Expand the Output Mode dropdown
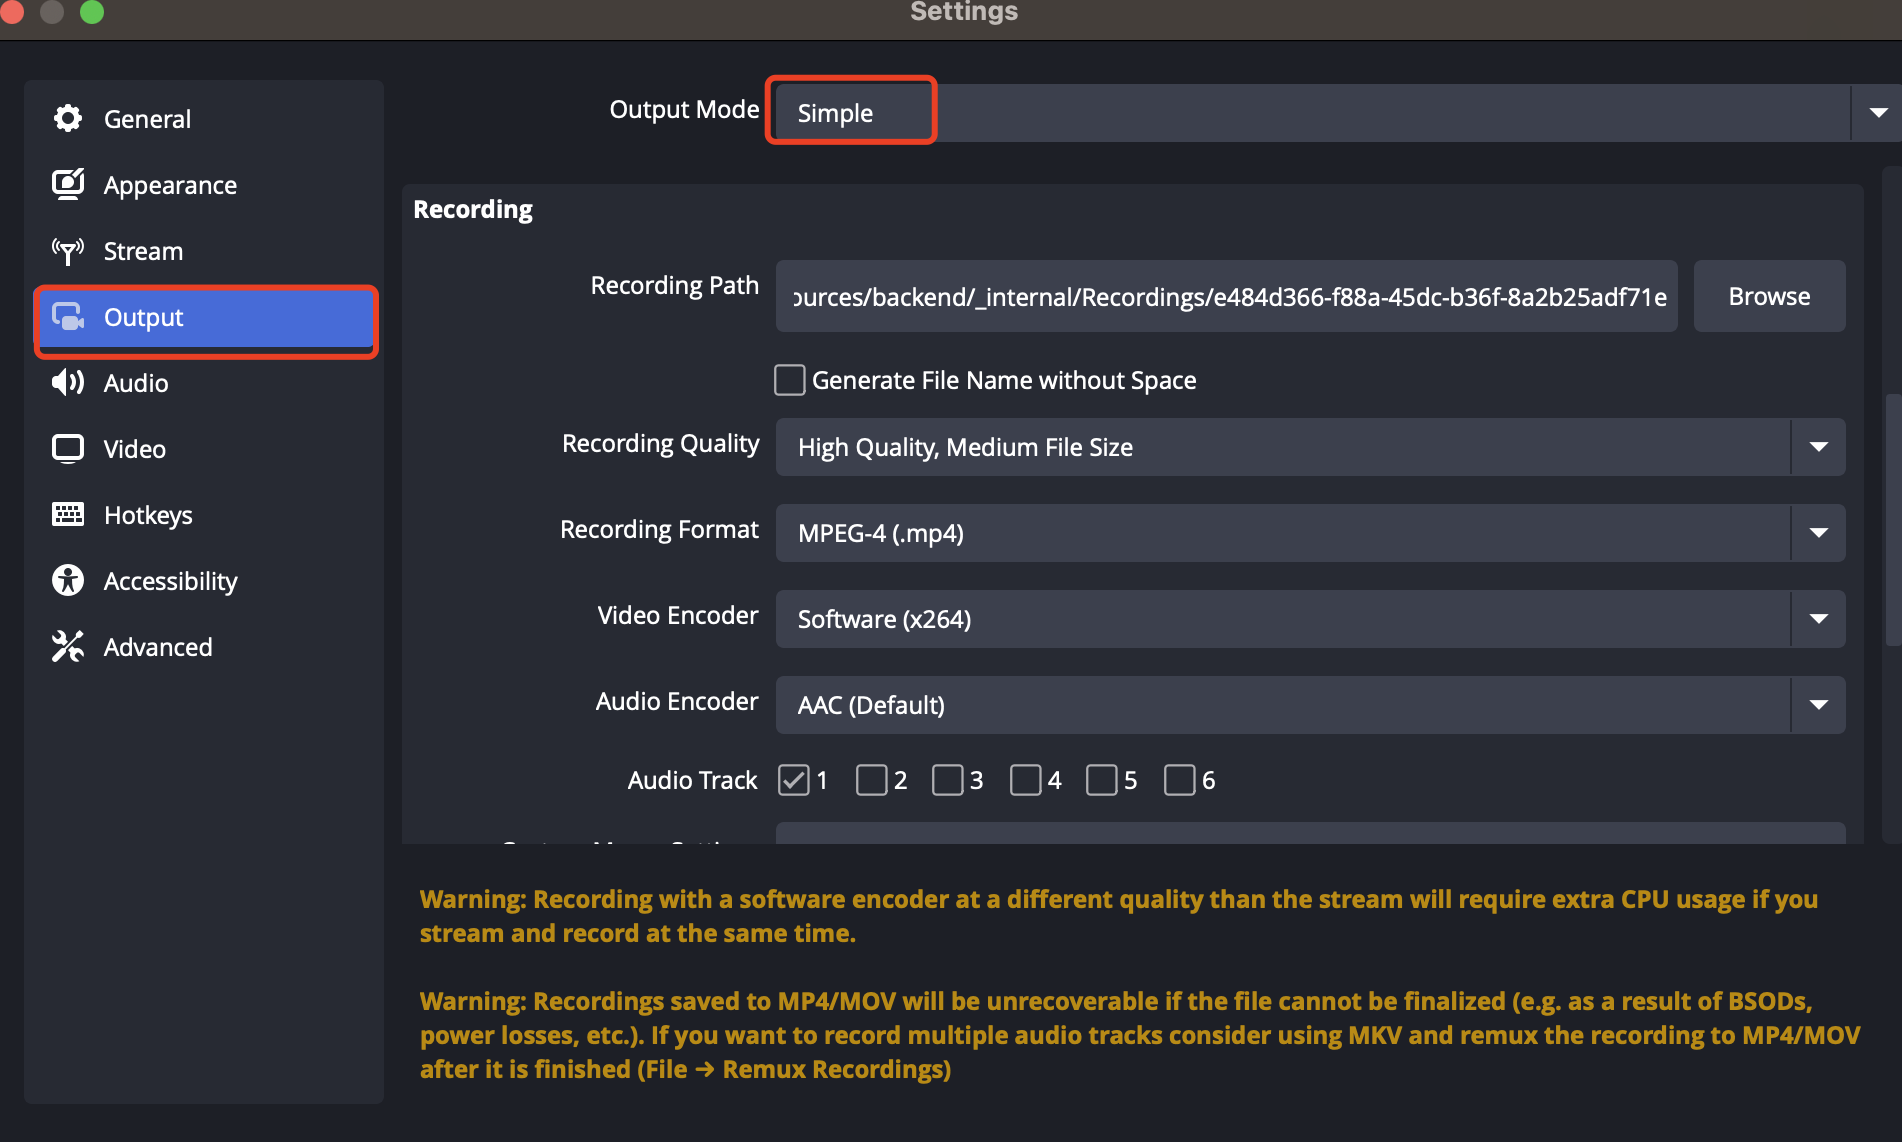Viewport: 1902px width, 1142px height. click(x=1877, y=113)
